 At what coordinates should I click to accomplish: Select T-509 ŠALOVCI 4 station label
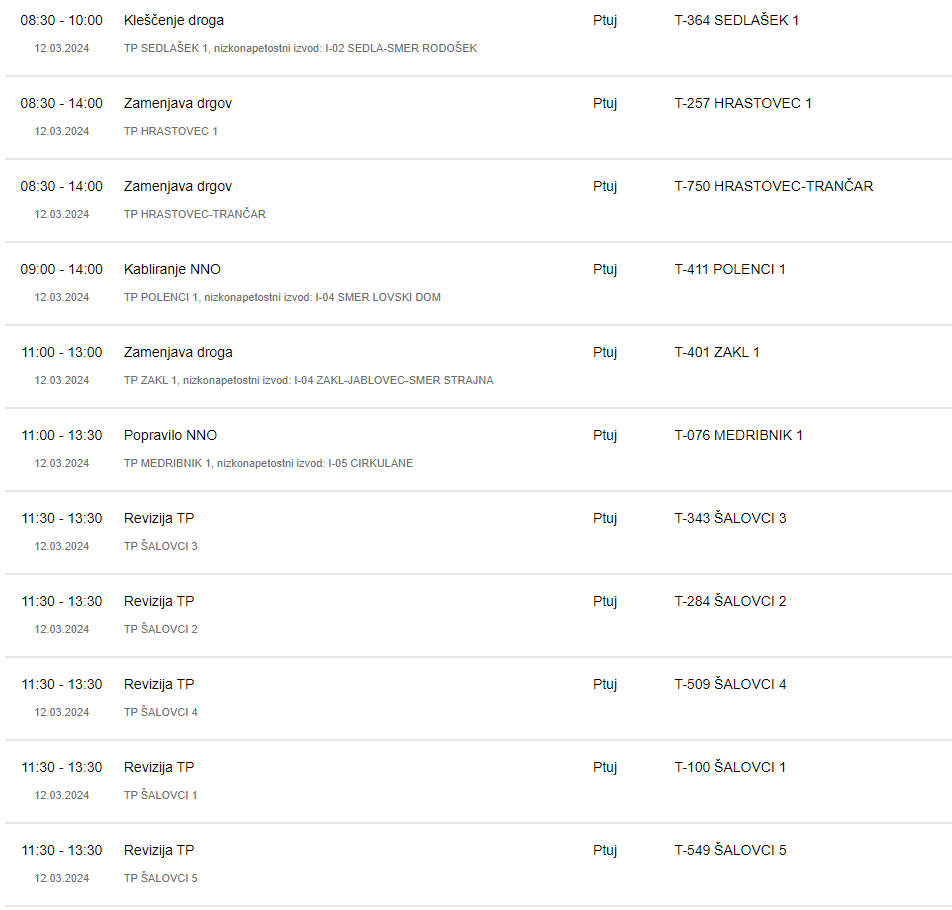[730, 684]
